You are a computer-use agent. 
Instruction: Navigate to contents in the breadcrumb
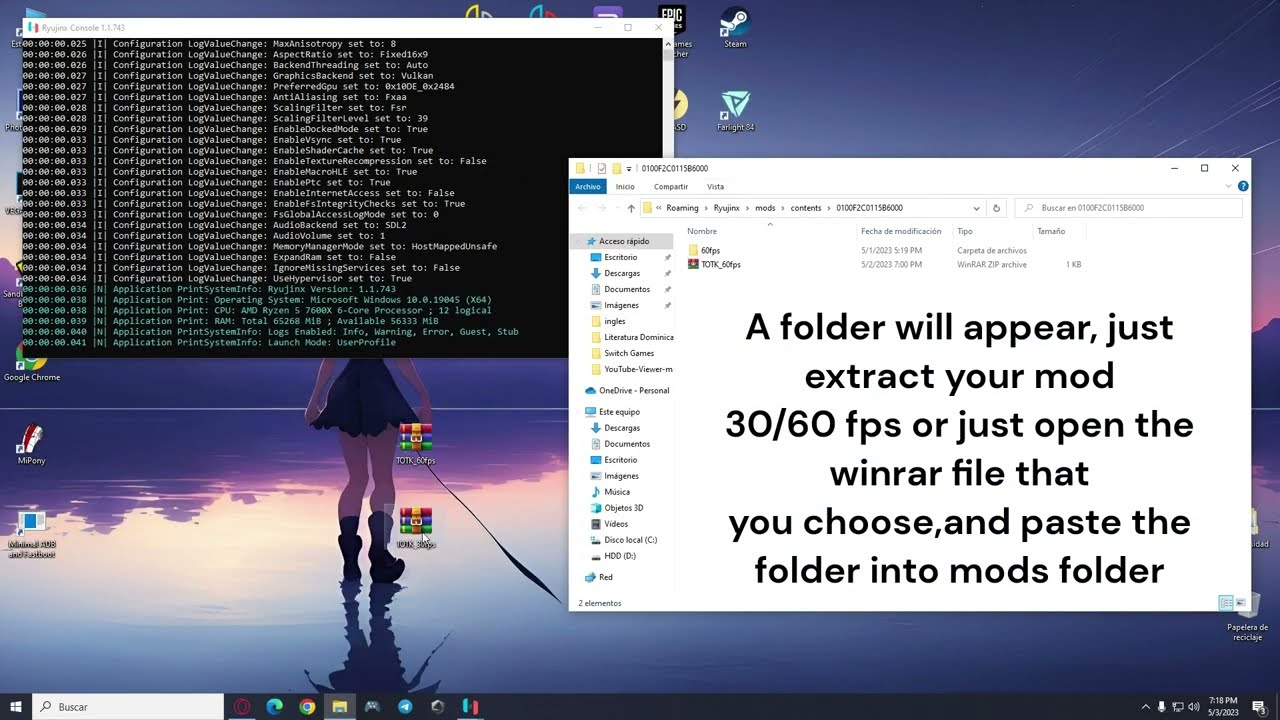point(806,208)
